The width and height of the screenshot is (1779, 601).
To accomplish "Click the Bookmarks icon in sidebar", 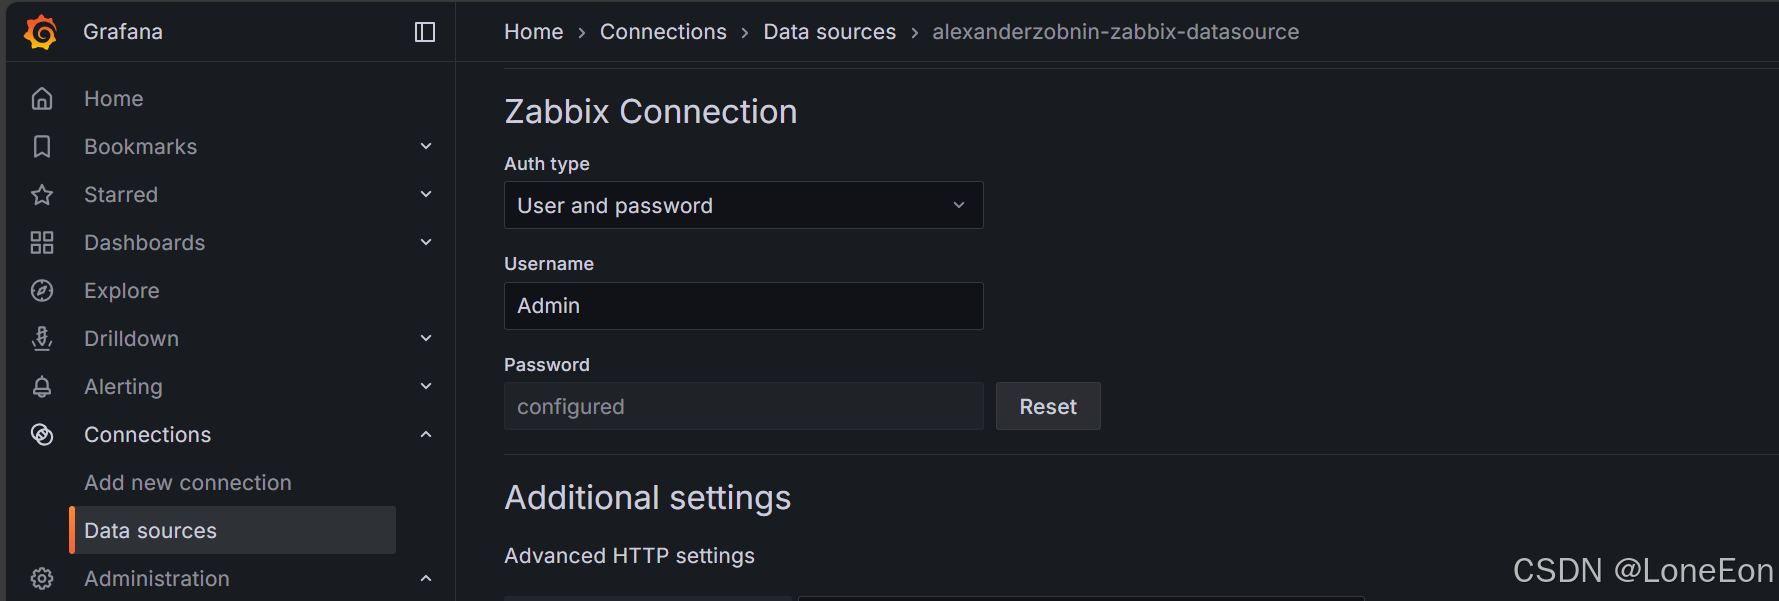I will [42, 146].
